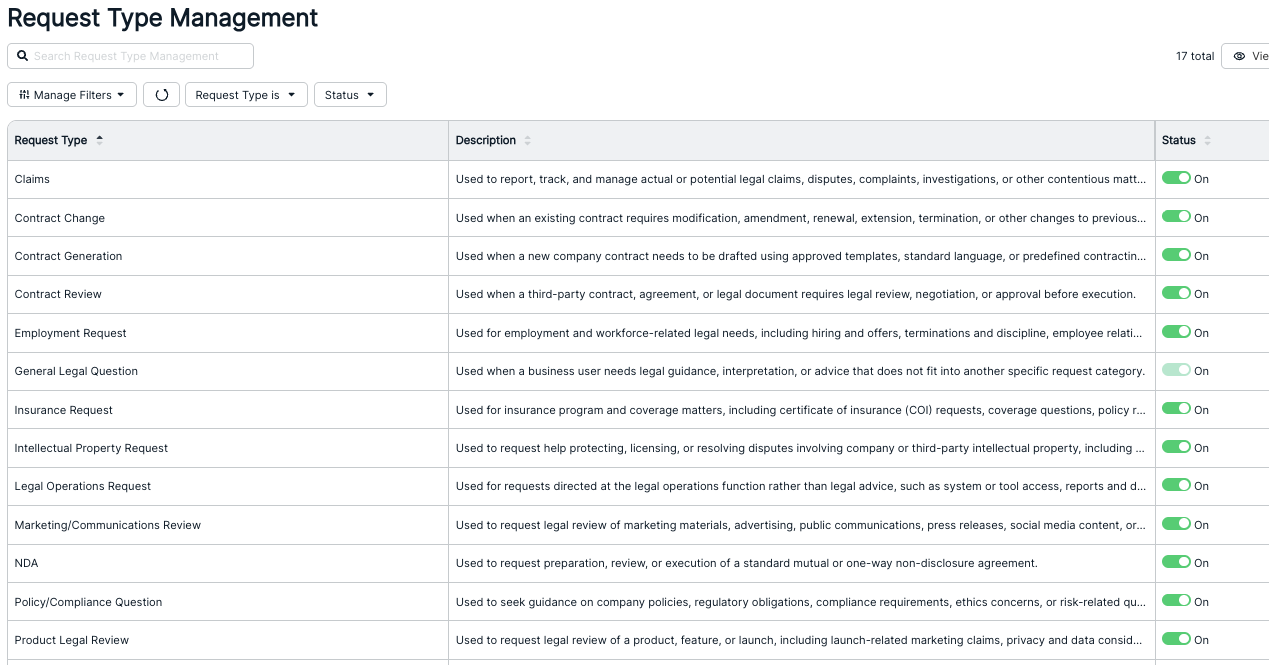Image resolution: width=1269 pixels, height=665 pixels.
Task: Click the Claims description text
Action: 801,179
